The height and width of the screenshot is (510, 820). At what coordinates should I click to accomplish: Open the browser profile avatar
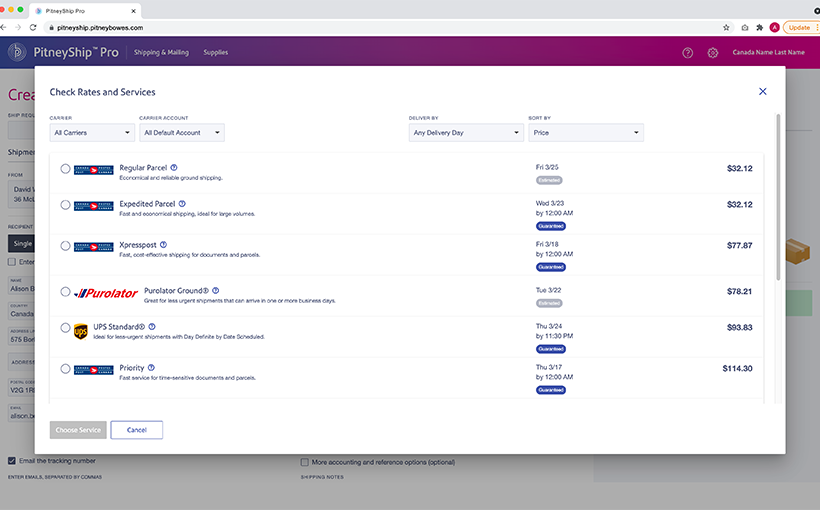pyautogui.click(x=775, y=28)
